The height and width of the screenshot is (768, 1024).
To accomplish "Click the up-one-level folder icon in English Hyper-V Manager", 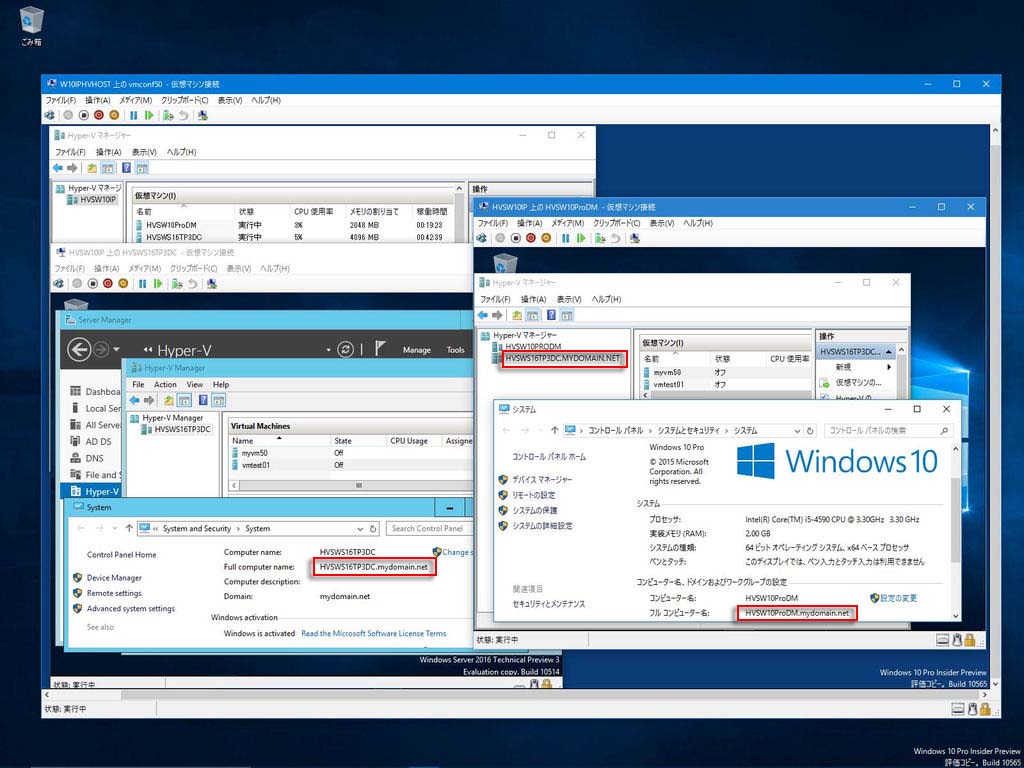I will (x=169, y=400).
